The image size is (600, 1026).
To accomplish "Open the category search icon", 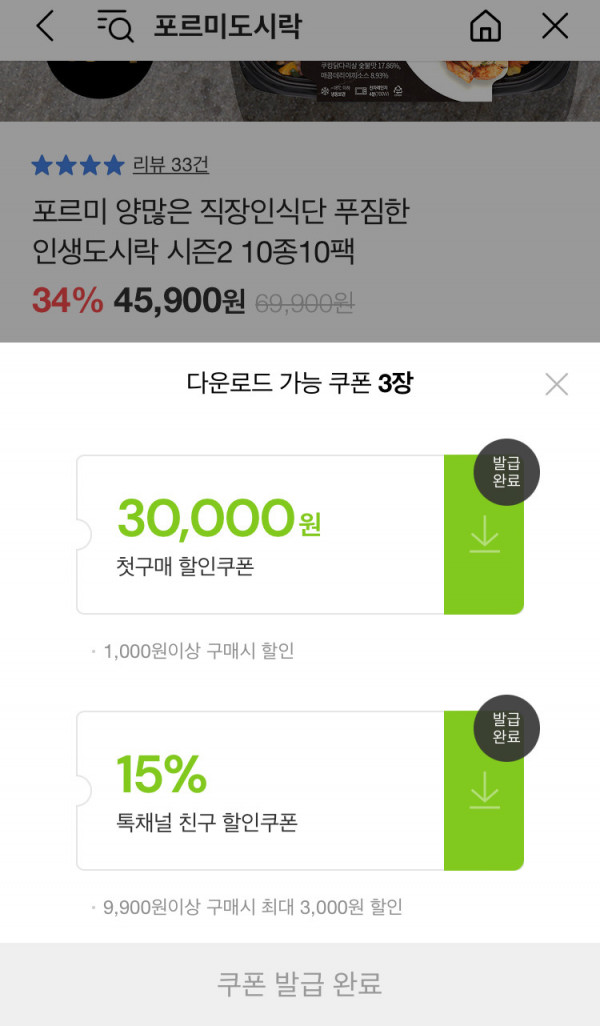I will (x=115, y=27).
